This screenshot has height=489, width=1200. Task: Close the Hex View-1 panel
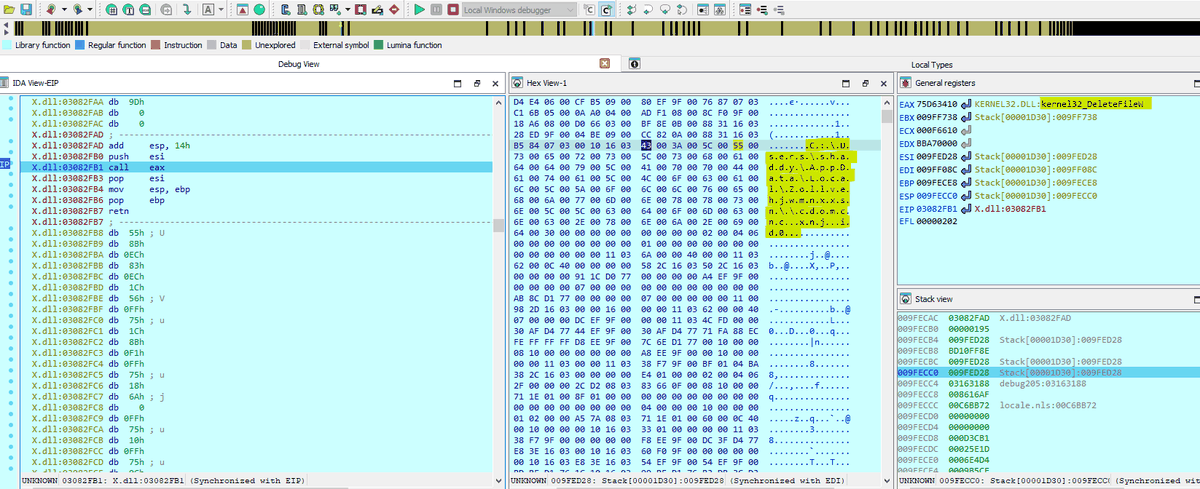[884, 83]
